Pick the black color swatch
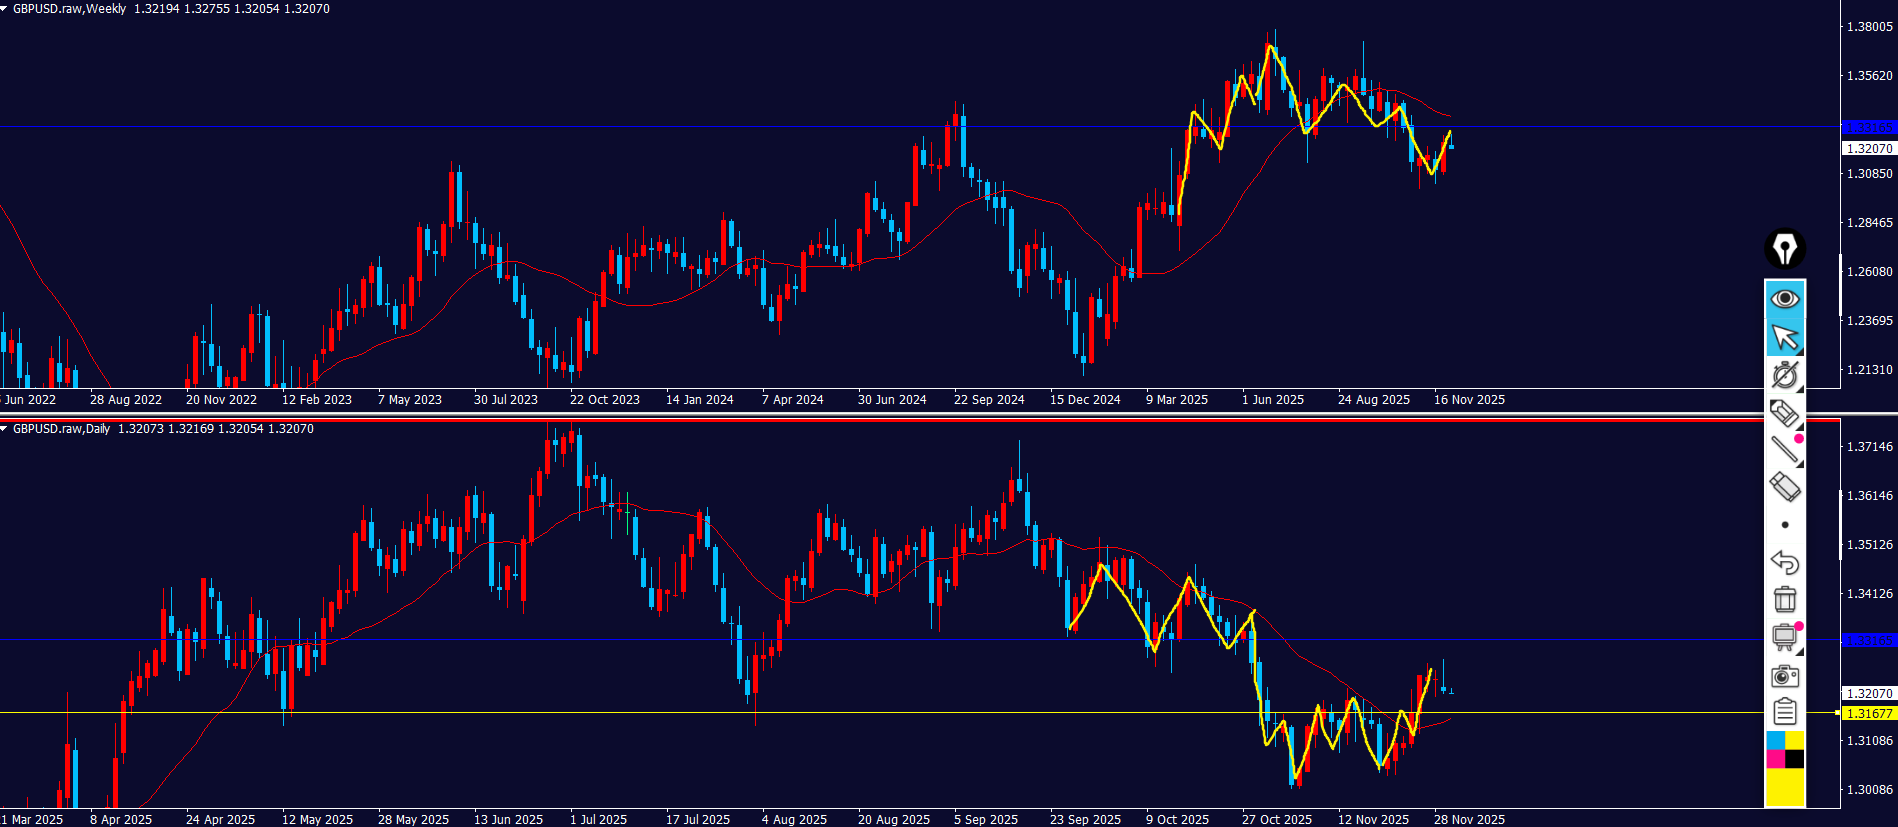Image resolution: width=1898 pixels, height=827 pixels. 1795,759
